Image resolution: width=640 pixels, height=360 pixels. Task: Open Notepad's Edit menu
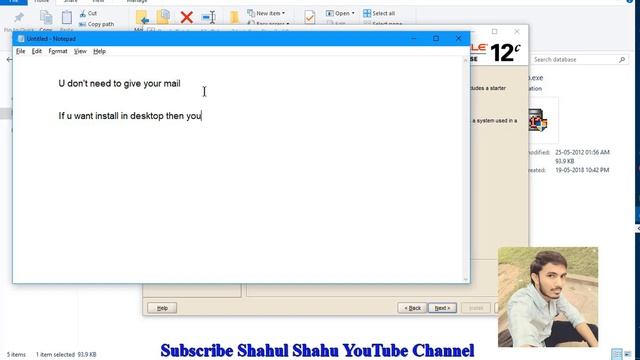click(37, 51)
